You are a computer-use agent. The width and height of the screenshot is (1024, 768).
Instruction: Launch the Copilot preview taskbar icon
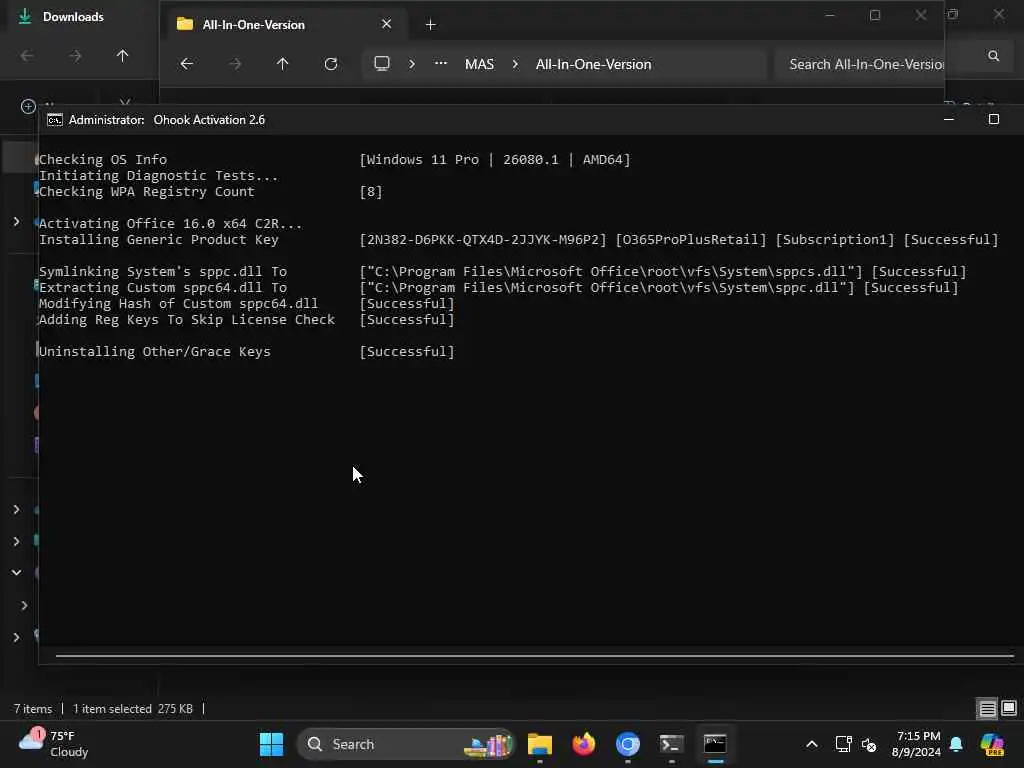pos(992,744)
